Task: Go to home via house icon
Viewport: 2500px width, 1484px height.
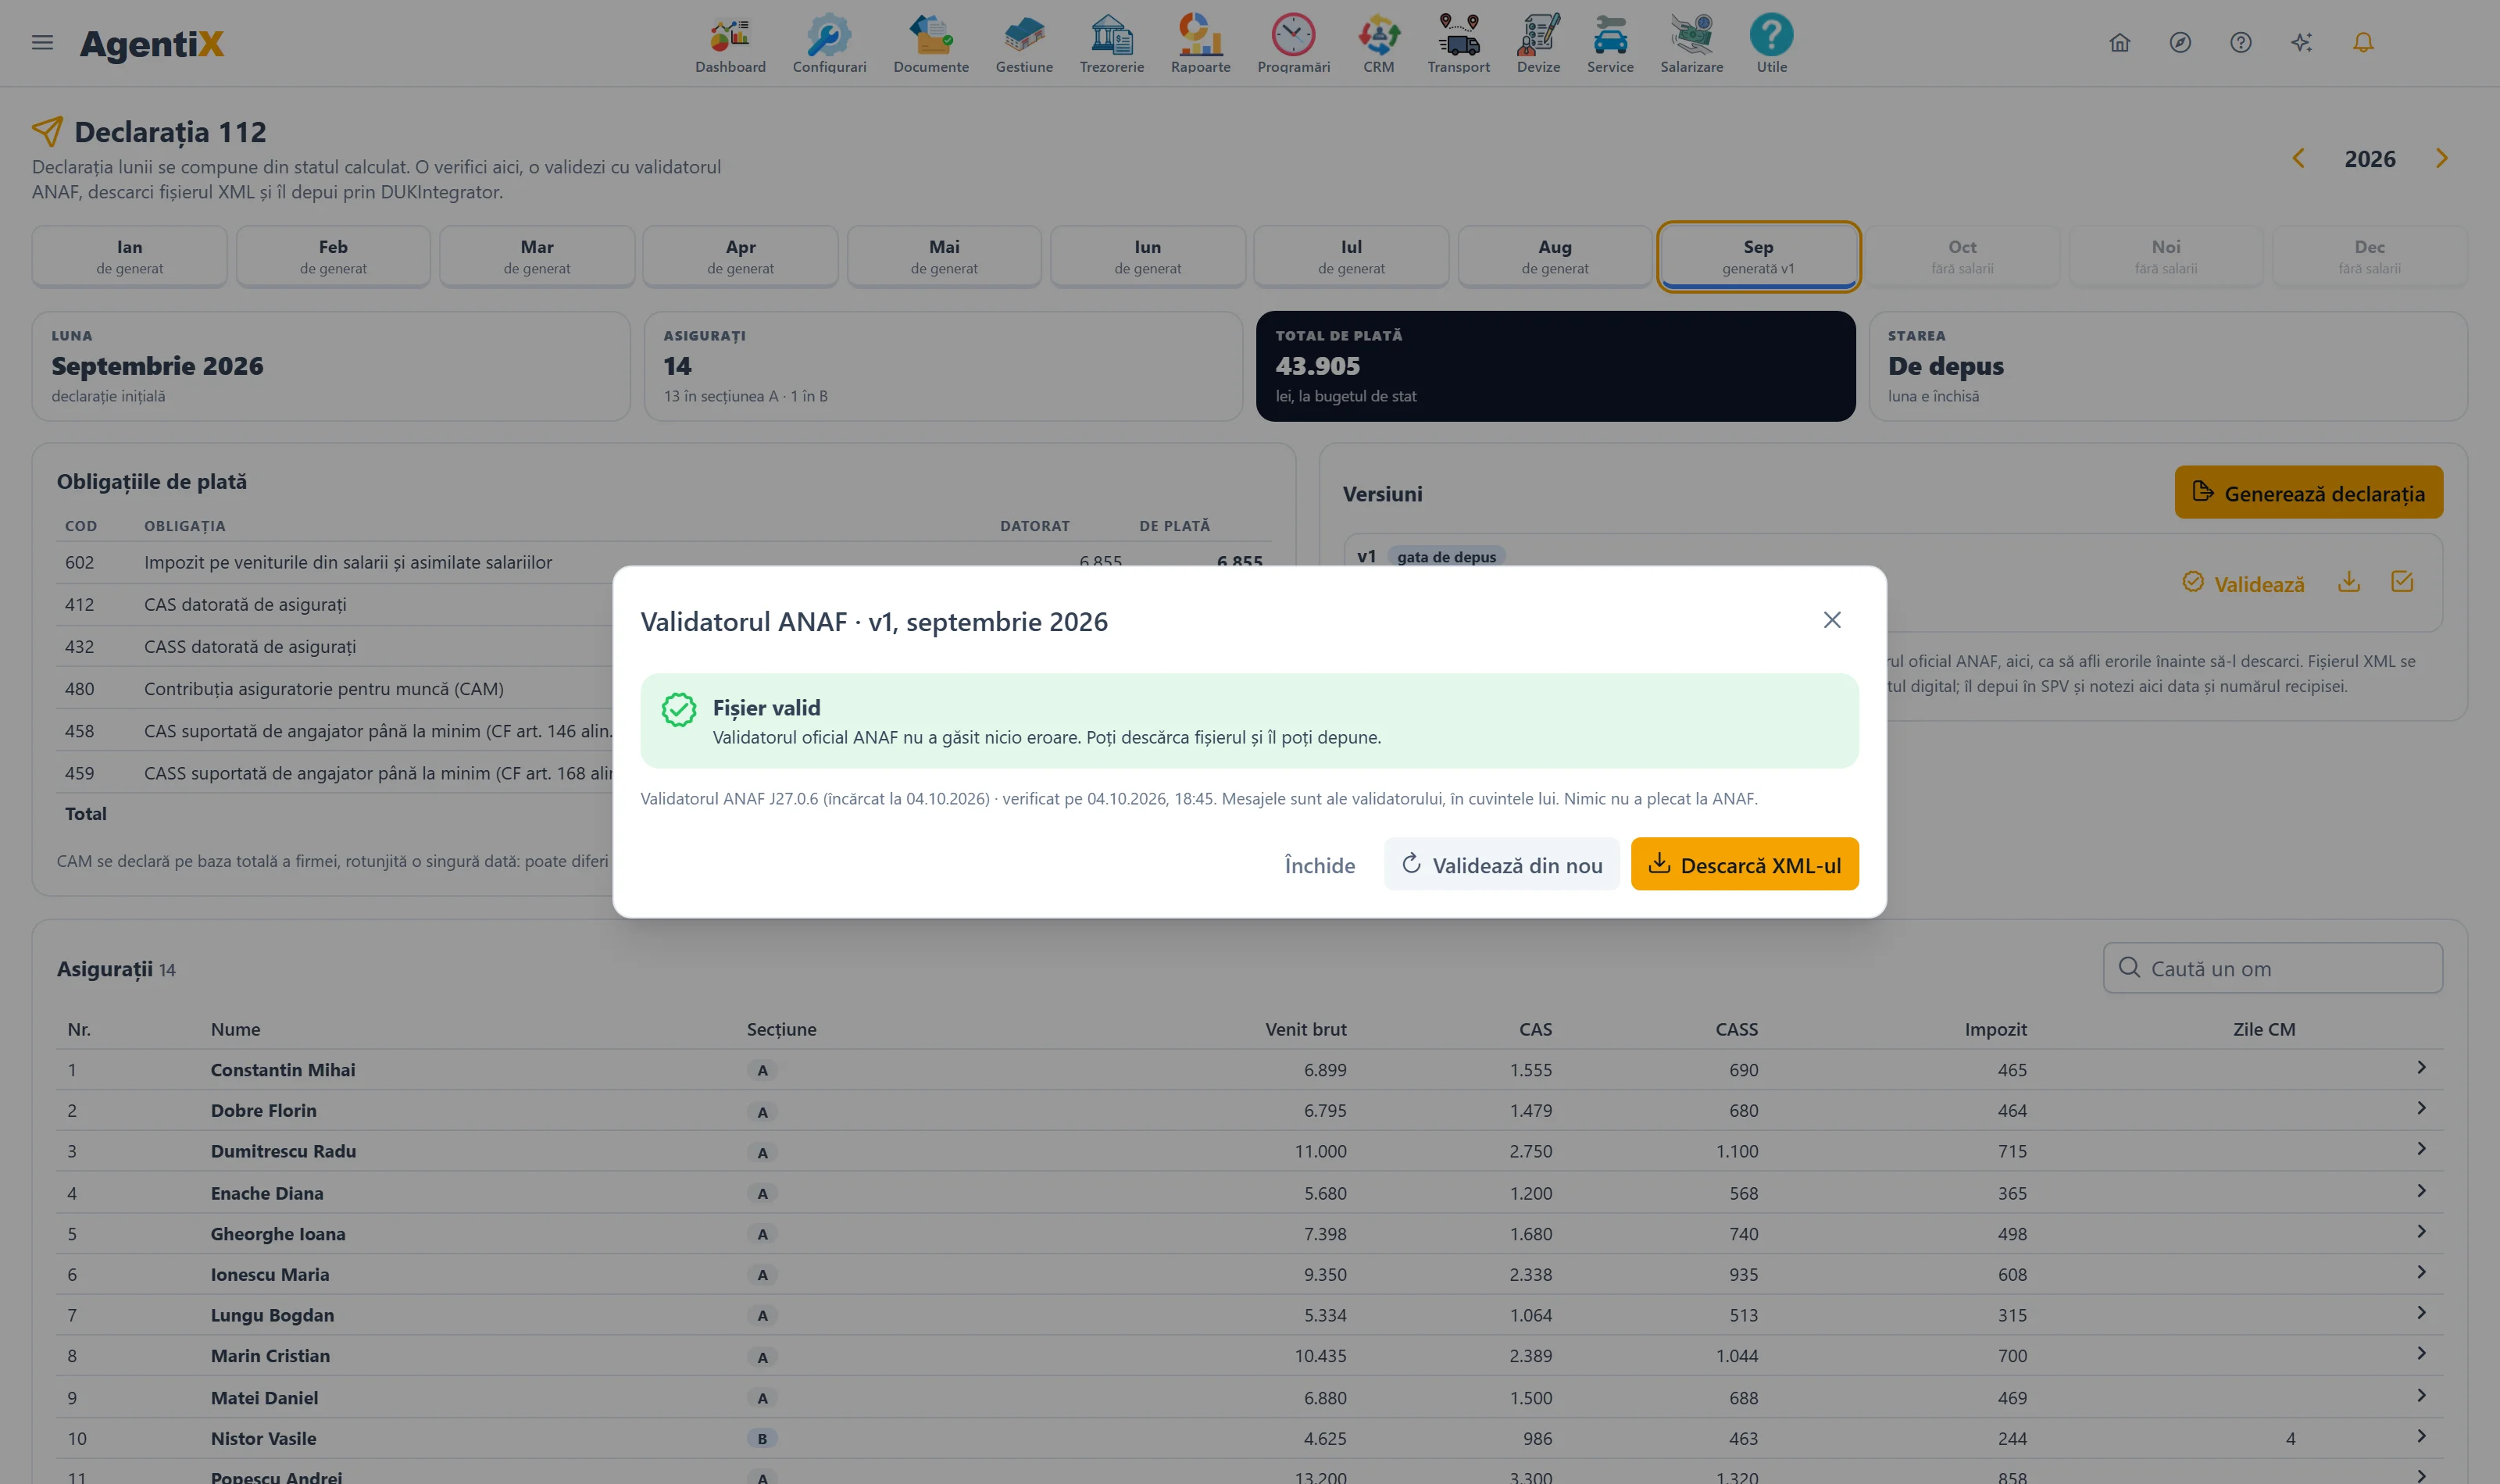Action: pyautogui.click(x=2119, y=42)
